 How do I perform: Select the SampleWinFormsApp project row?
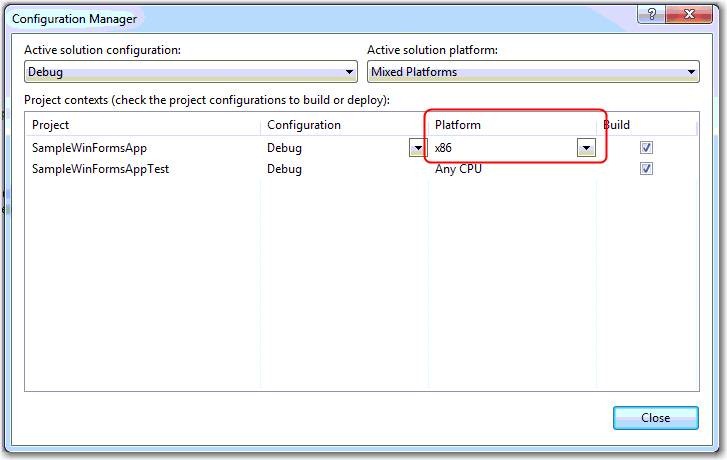pos(90,148)
